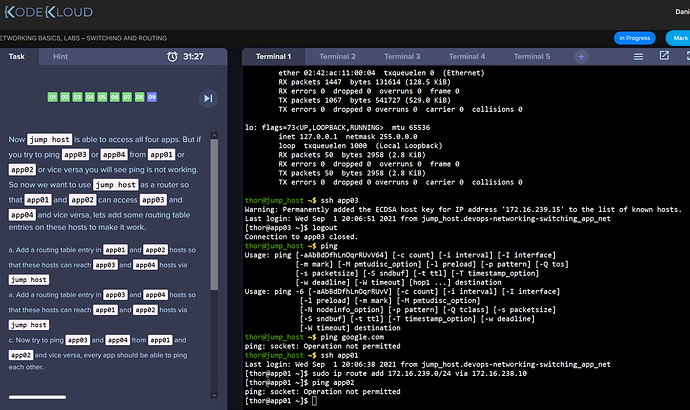
Task: Jump to question 01 marker
Action: click(51, 97)
